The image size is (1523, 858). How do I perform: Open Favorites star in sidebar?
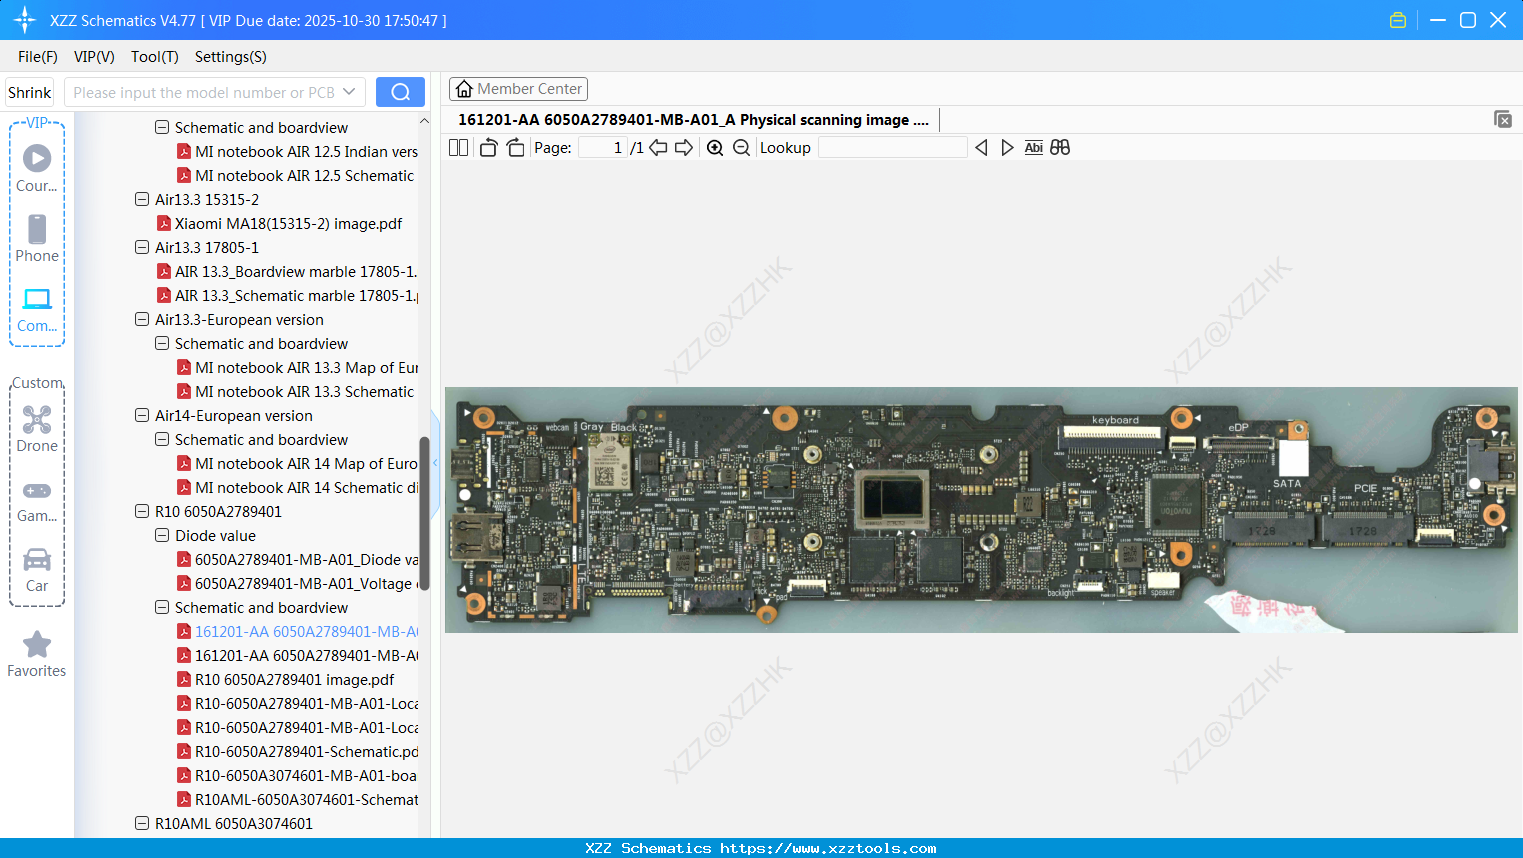(x=37, y=654)
